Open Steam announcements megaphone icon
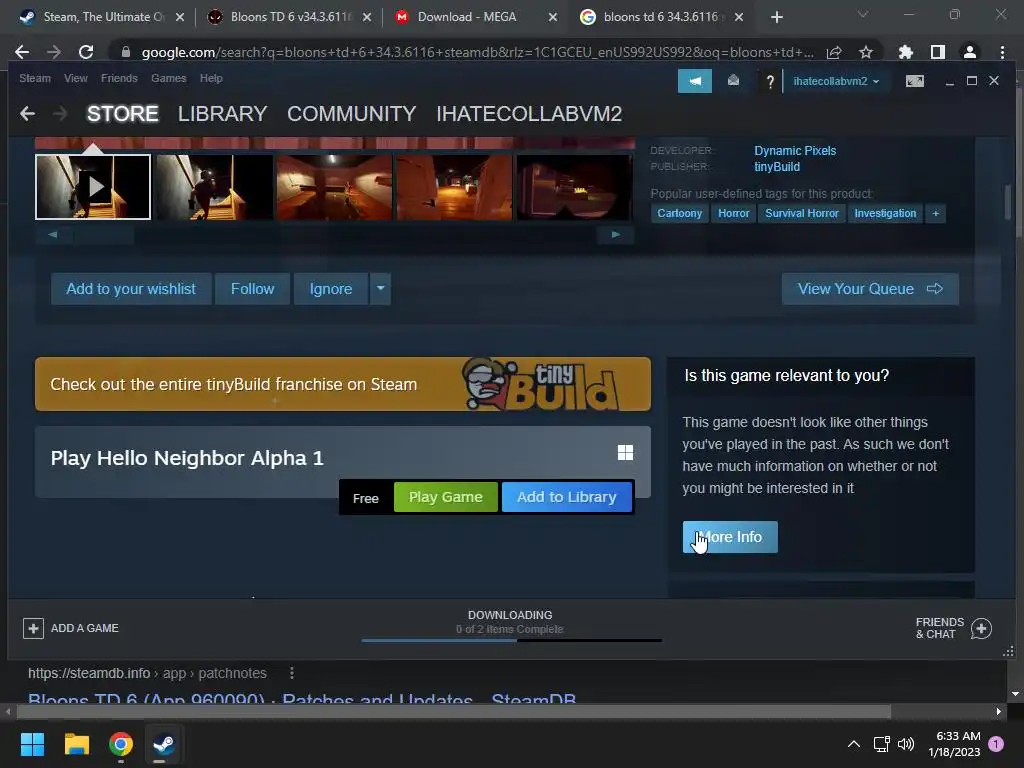This screenshot has height=768, width=1024. (x=695, y=81)
